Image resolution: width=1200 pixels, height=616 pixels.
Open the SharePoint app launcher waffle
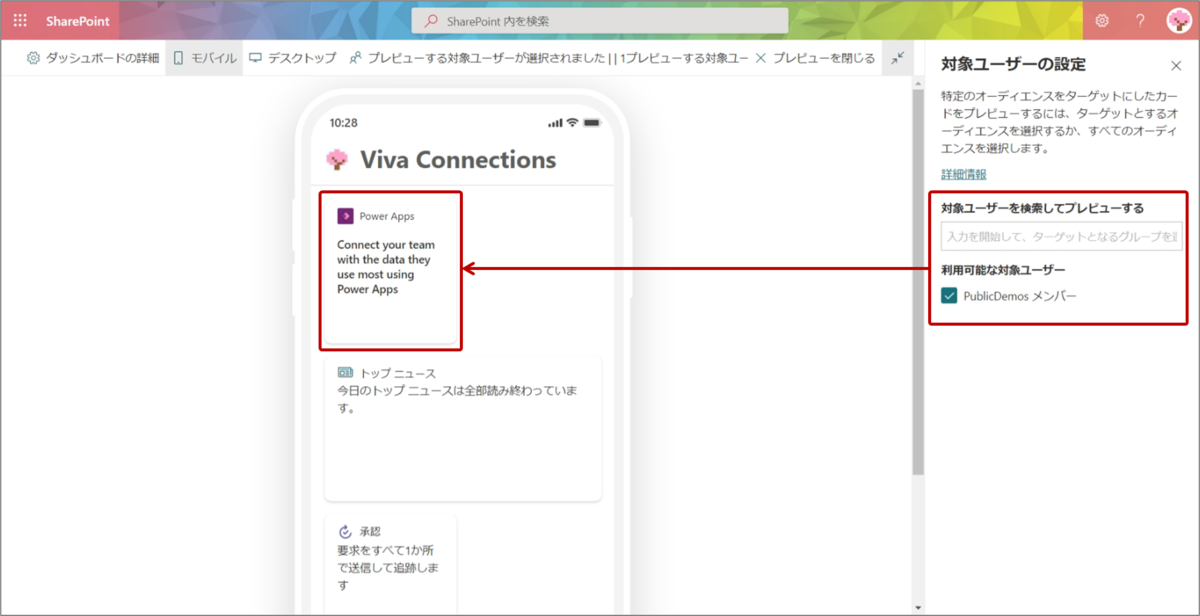[20, 20]
